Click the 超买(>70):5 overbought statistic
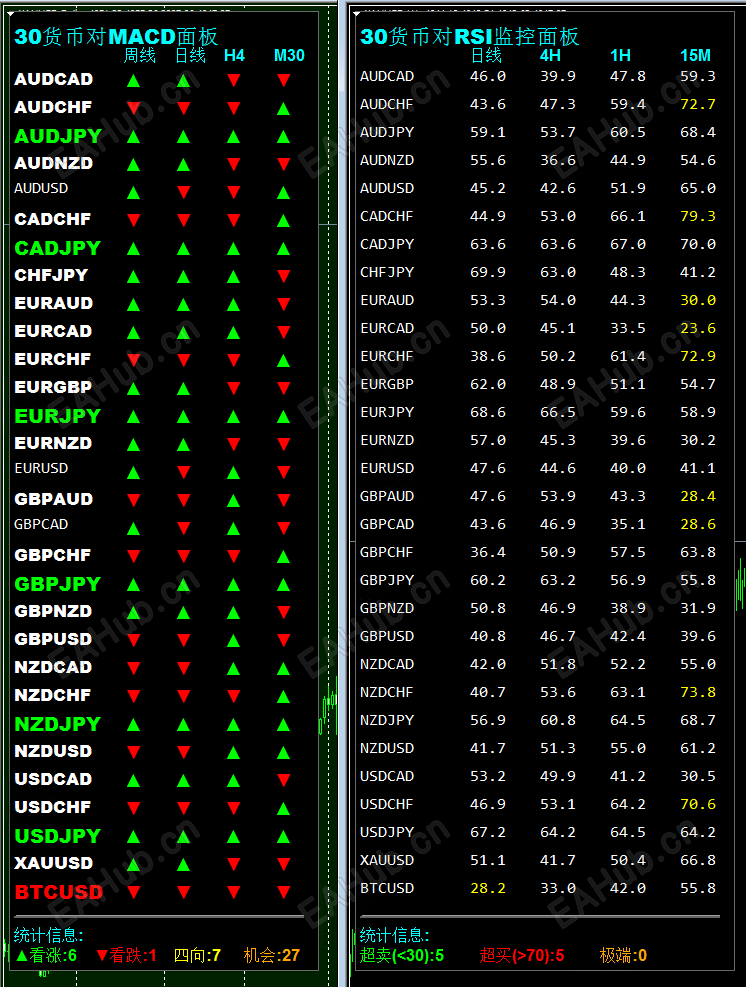The height and width of the screenshot is (987, 746). tap(522, 956)
